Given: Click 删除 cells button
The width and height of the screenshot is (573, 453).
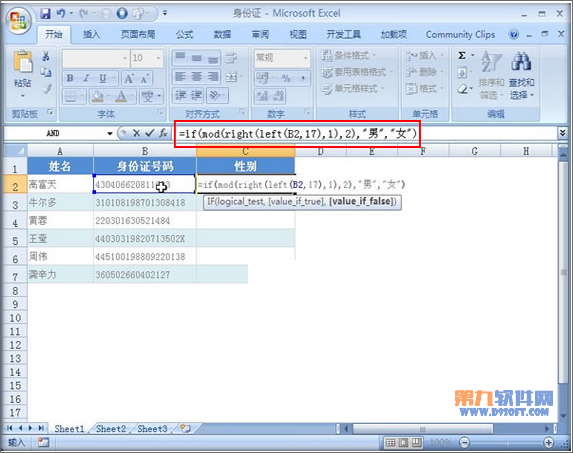Looking at the screenshot, I should pos(424,72).
